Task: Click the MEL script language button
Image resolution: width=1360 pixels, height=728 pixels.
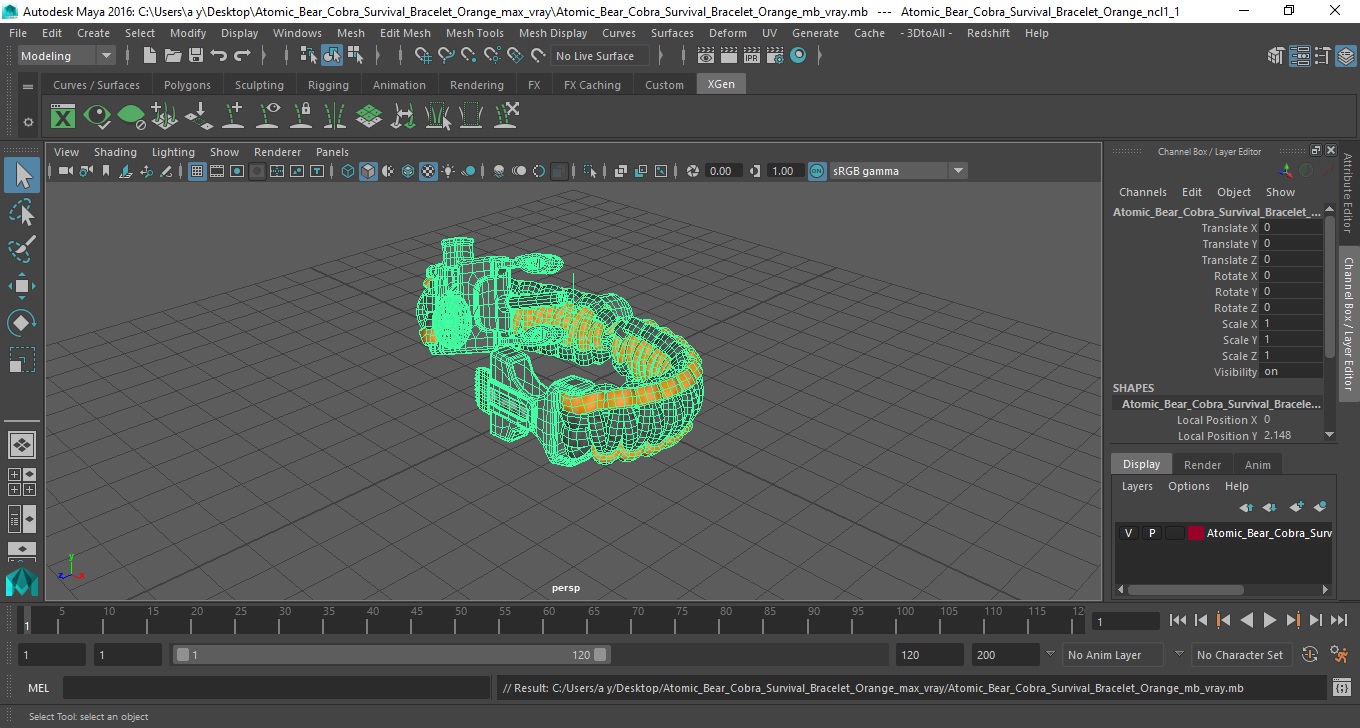Action: tap(38, 688)
